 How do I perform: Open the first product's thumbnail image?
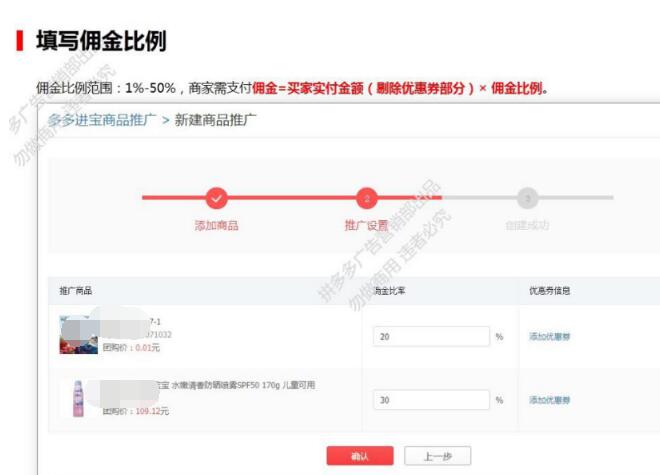point(78,334)
